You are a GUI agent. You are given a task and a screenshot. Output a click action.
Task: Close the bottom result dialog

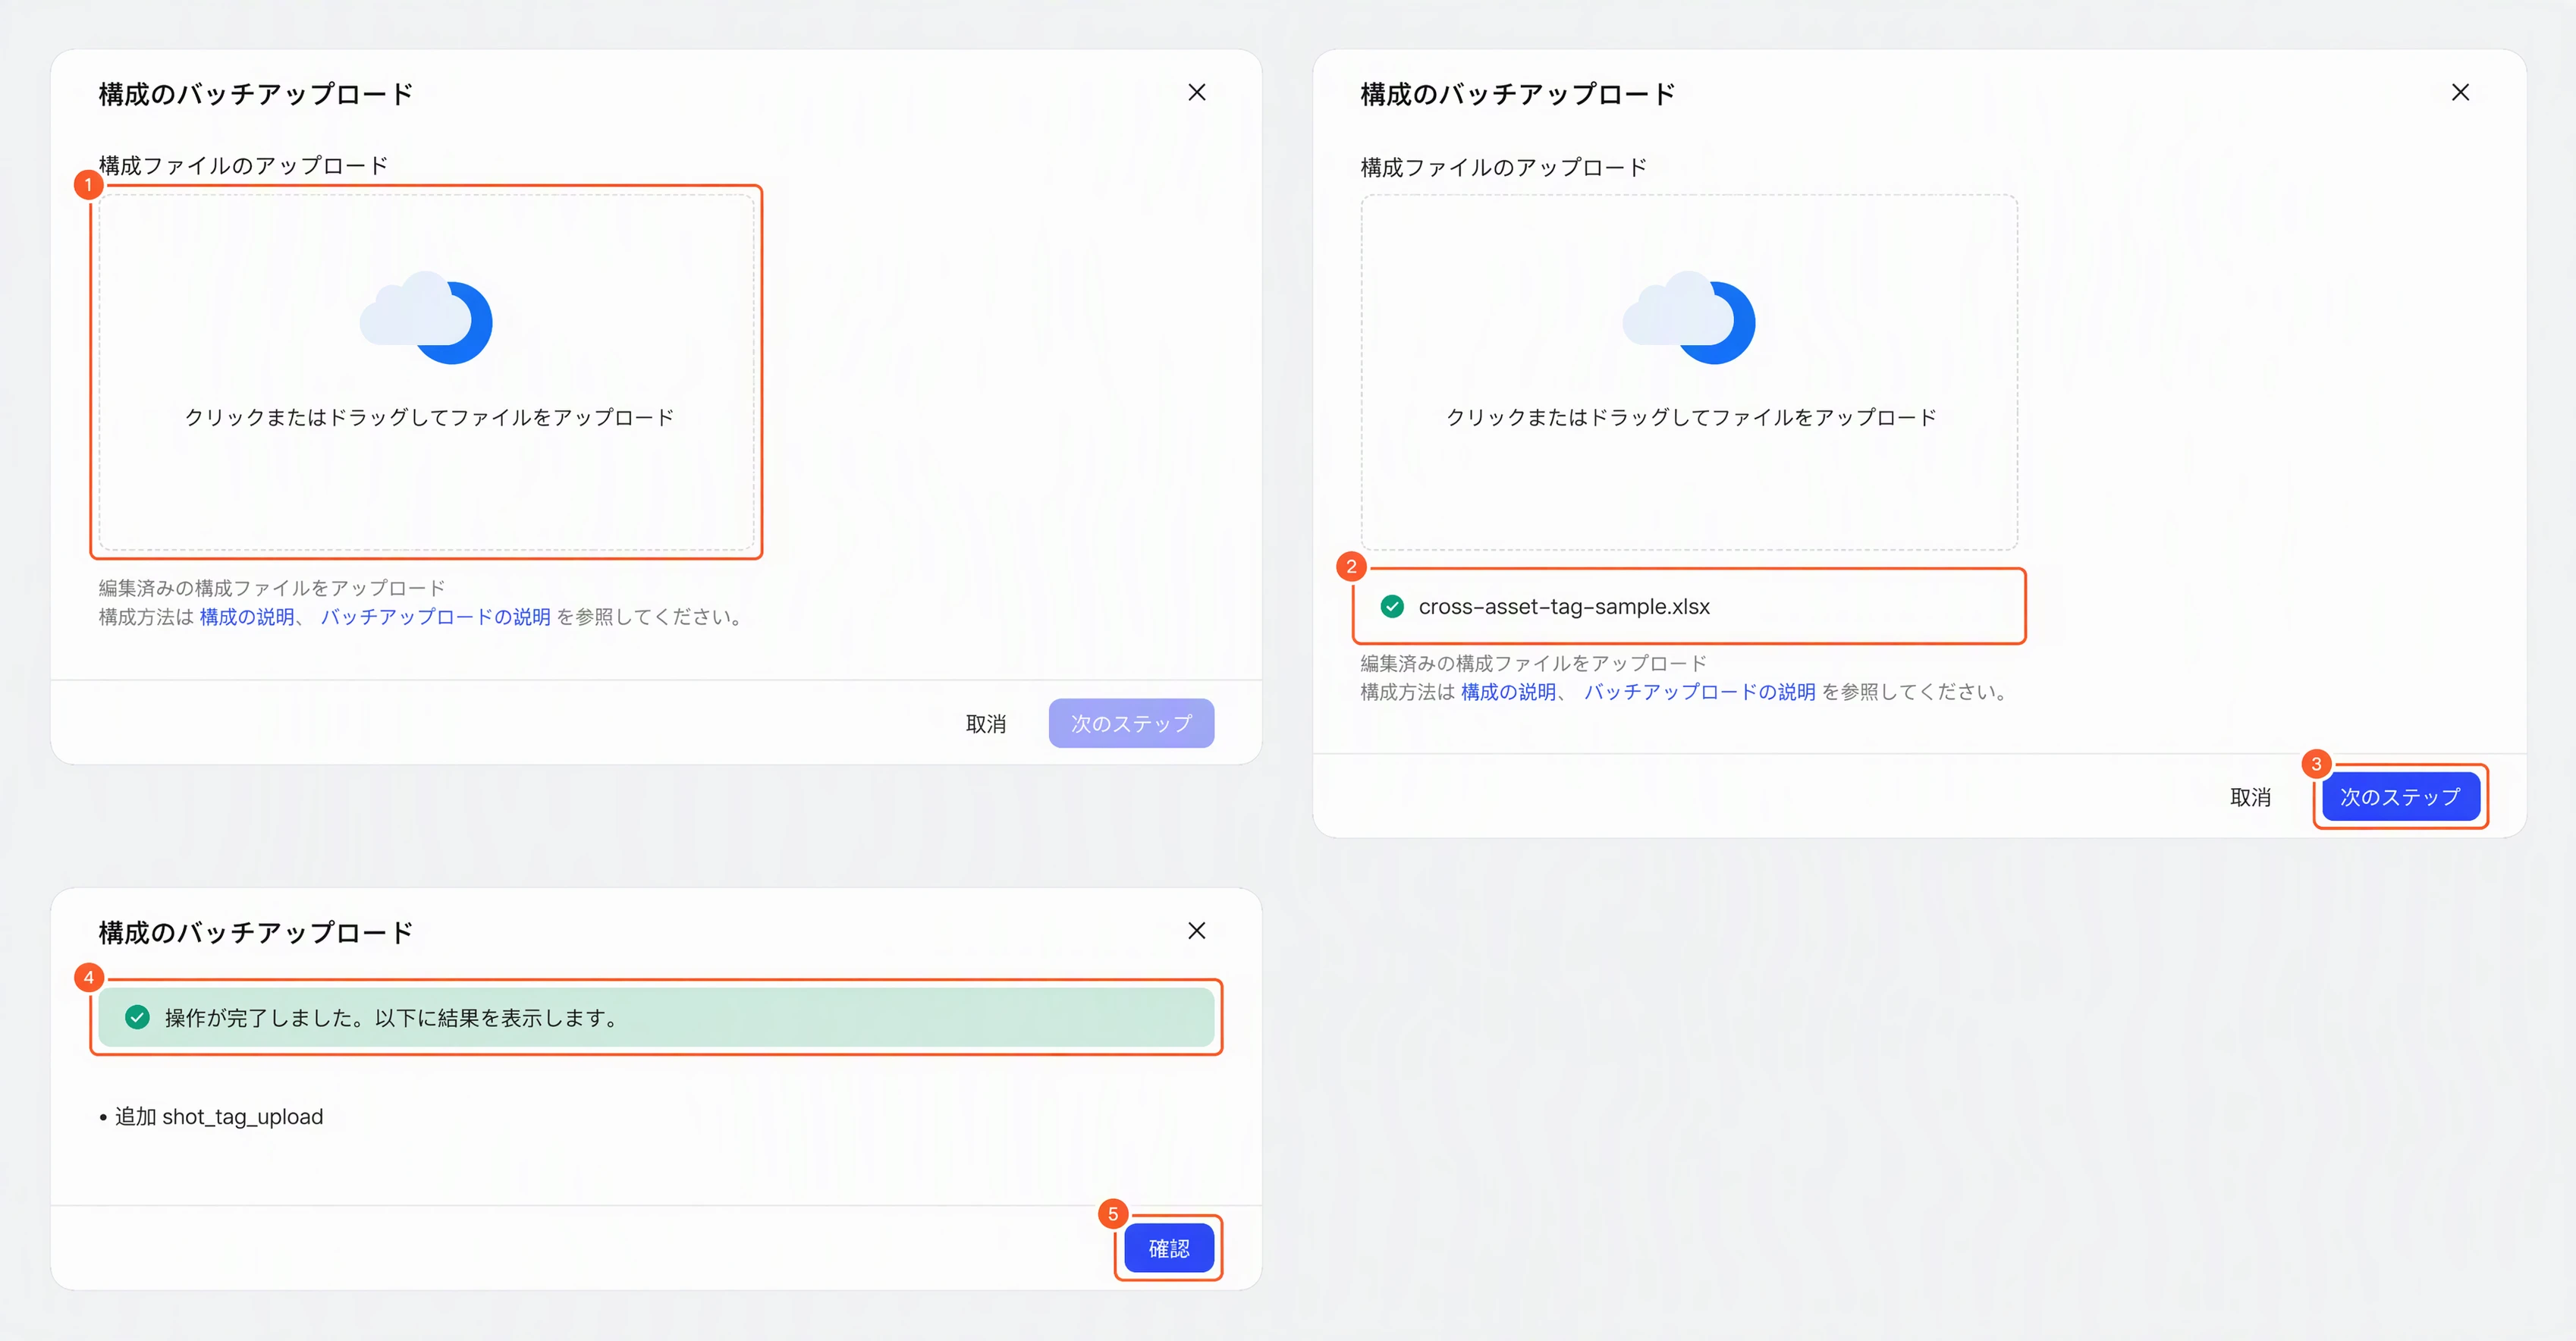point(1196,930)
